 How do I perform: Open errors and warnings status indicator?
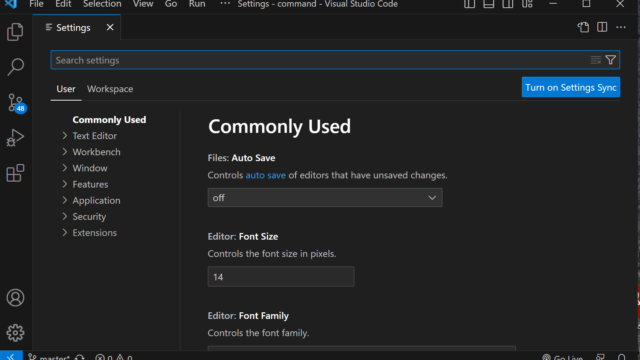click(x=114, y=357)
